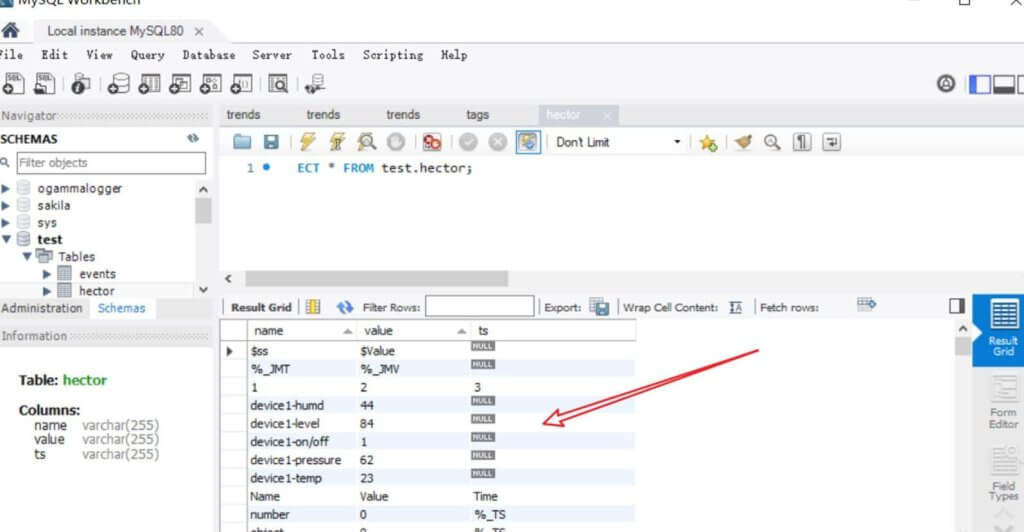Open a SQL script file in editor
This screenshot has height=532, width=1024.
242,142
